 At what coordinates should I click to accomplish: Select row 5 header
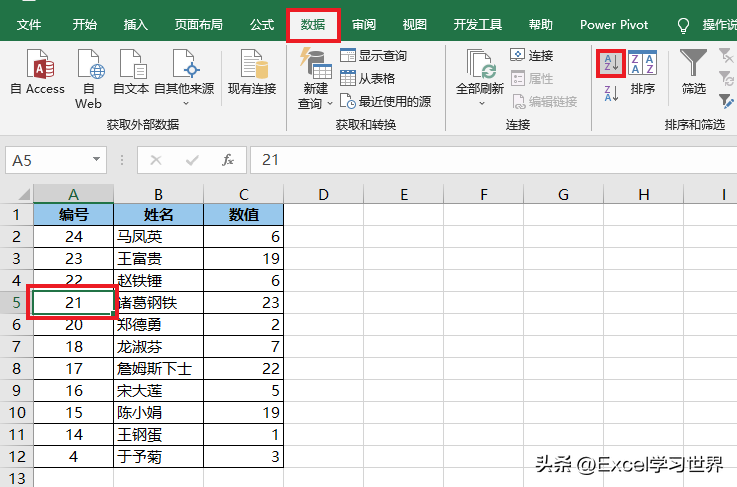[x=16, y=302]
